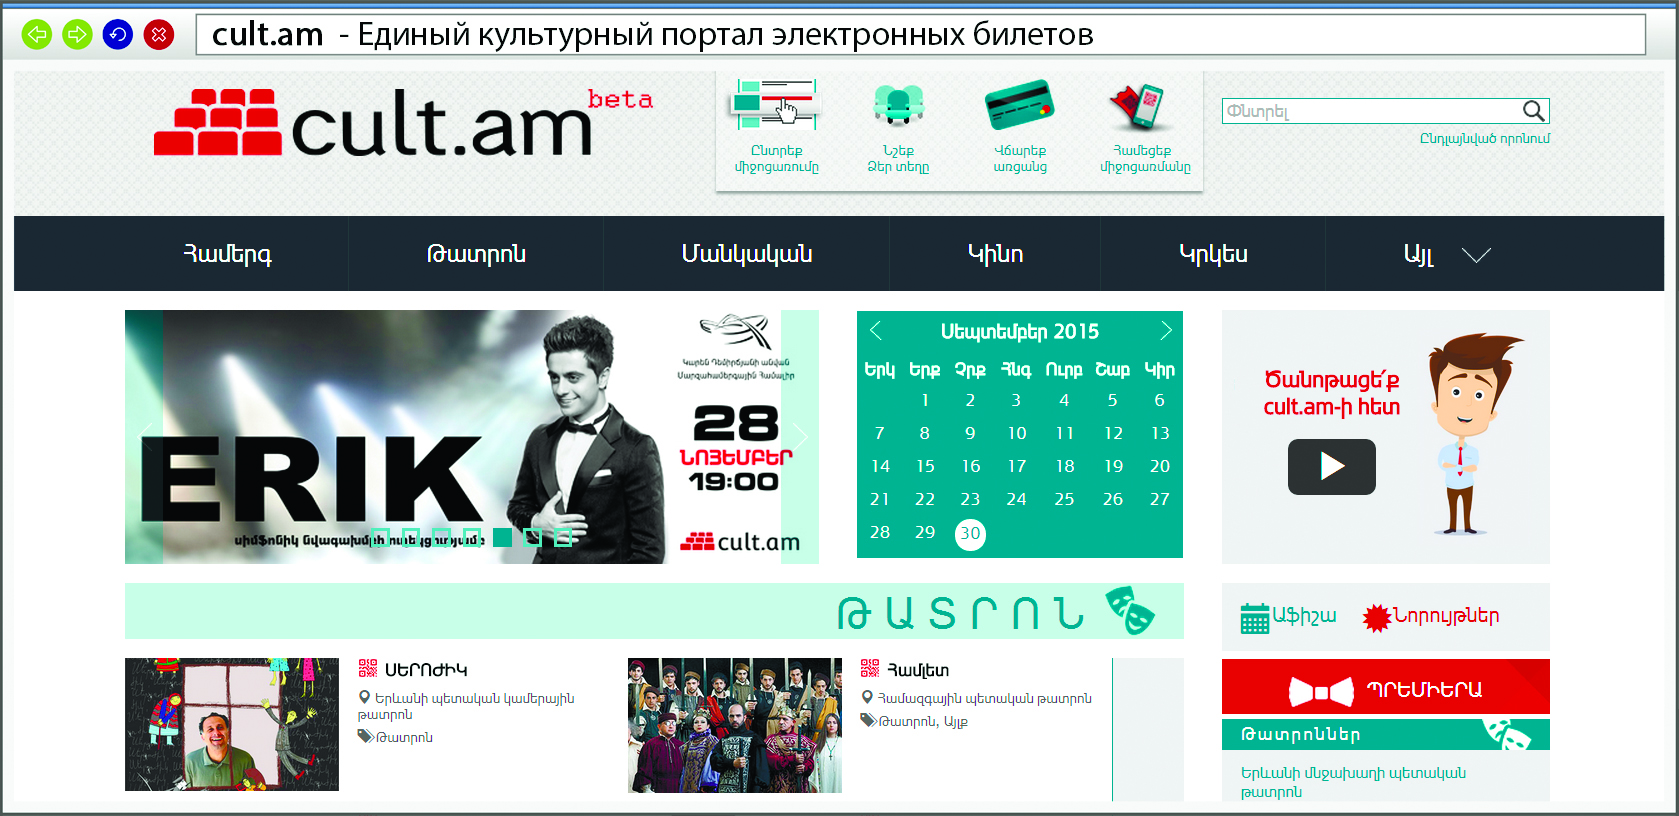Open the cult.am beta logo homepage
Viewport: 1679px width, 816px height.
coord(403,122)
